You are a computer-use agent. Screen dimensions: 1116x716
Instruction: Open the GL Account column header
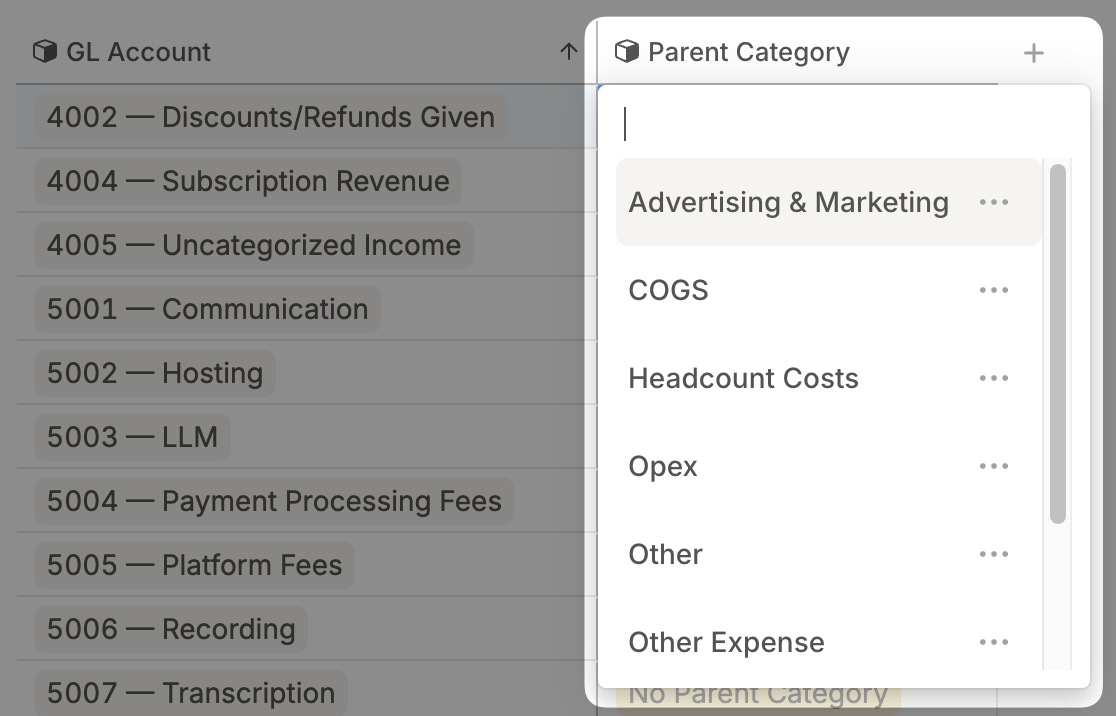click(x=138, y=52)
